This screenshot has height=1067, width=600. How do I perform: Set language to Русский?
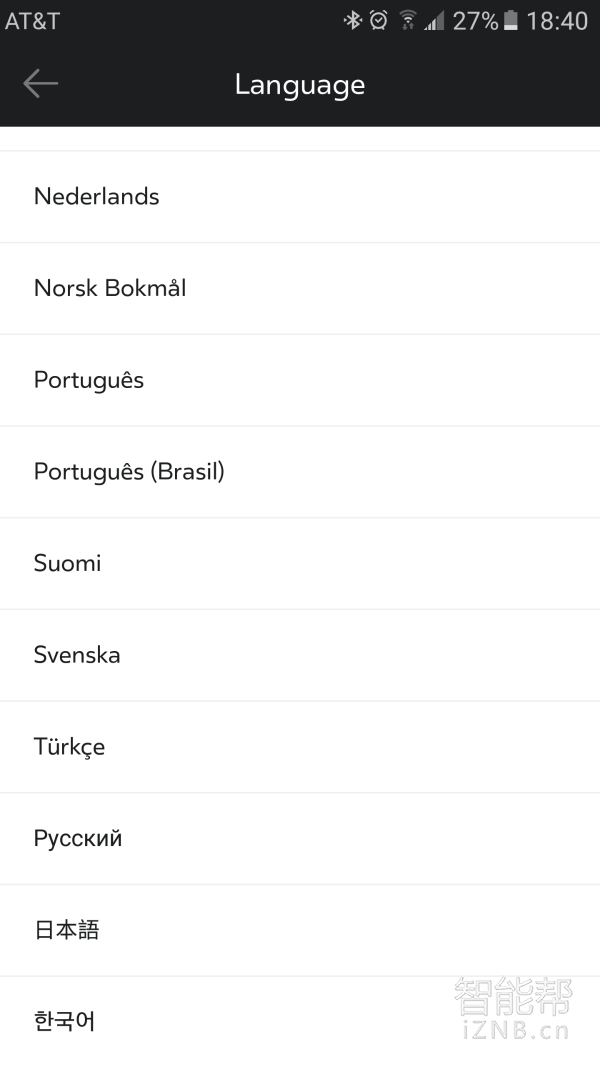point(78,839)
